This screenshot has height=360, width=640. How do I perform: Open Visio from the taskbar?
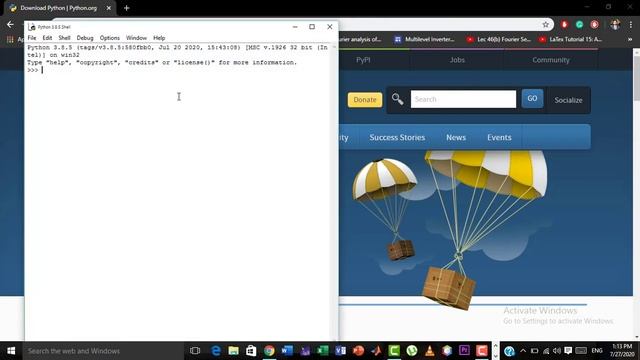pyautogui.click(x=340, y=351)
